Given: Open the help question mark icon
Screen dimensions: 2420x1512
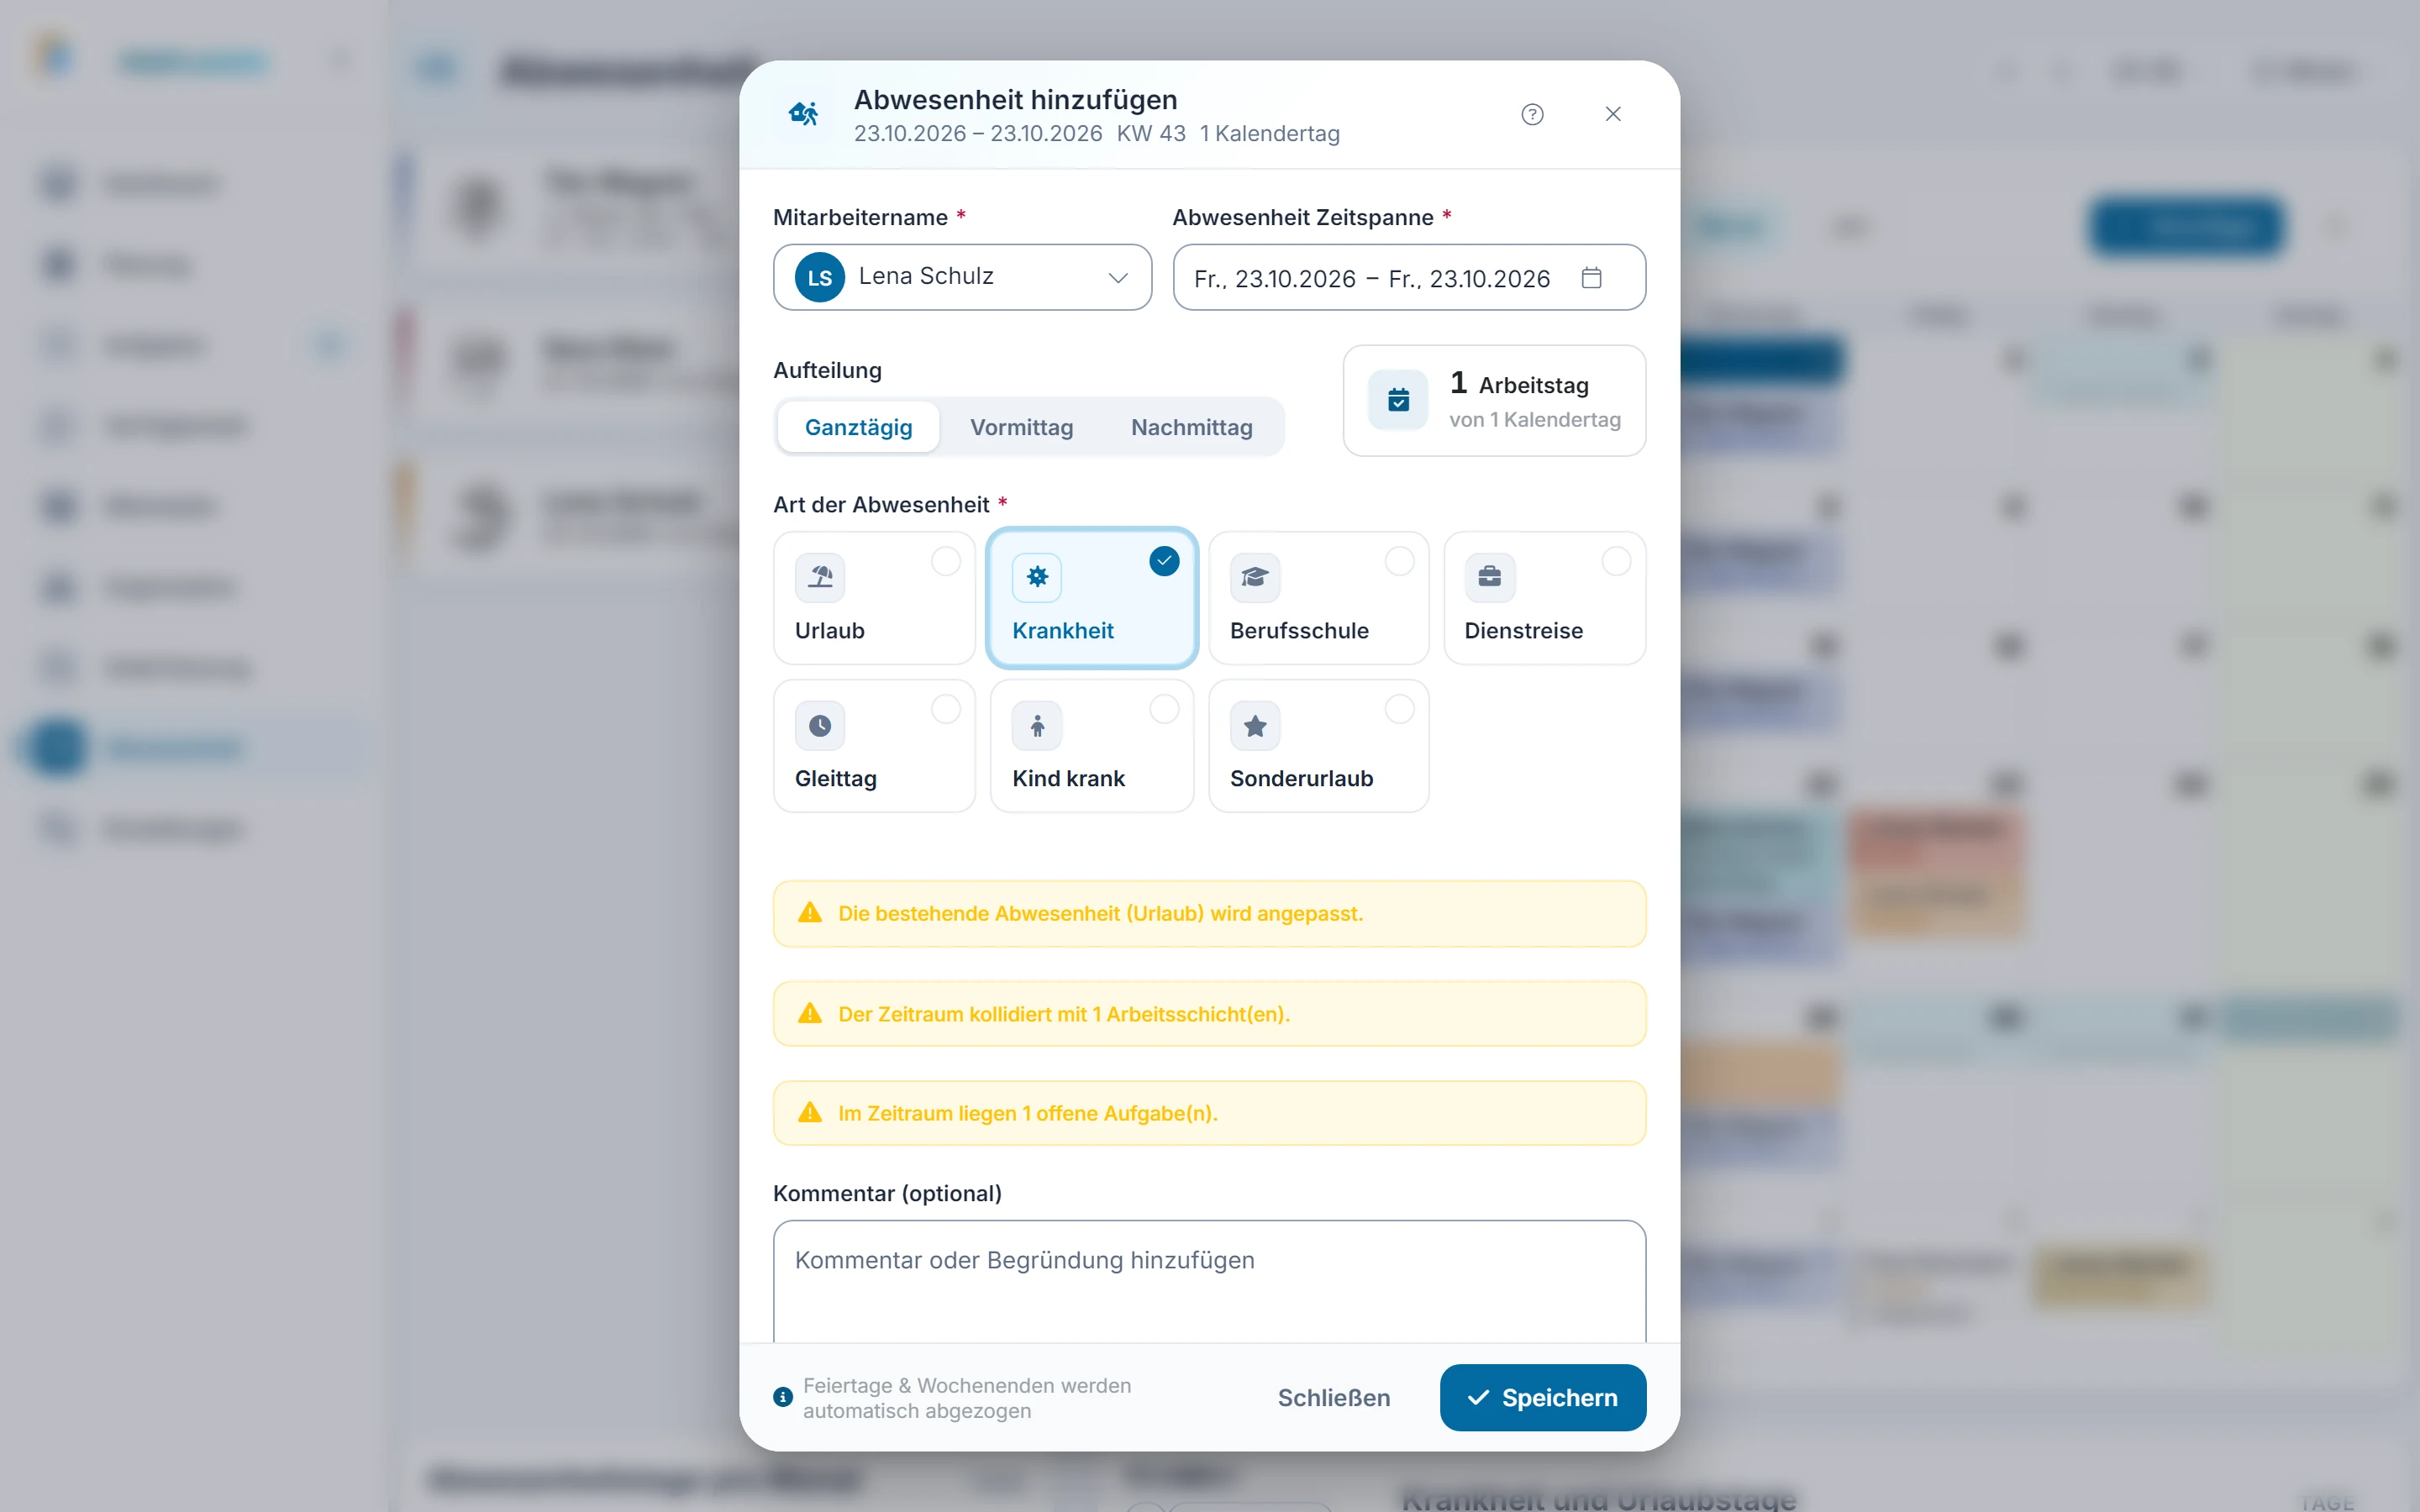Looking at the screenshot, I should [1532, 114].
